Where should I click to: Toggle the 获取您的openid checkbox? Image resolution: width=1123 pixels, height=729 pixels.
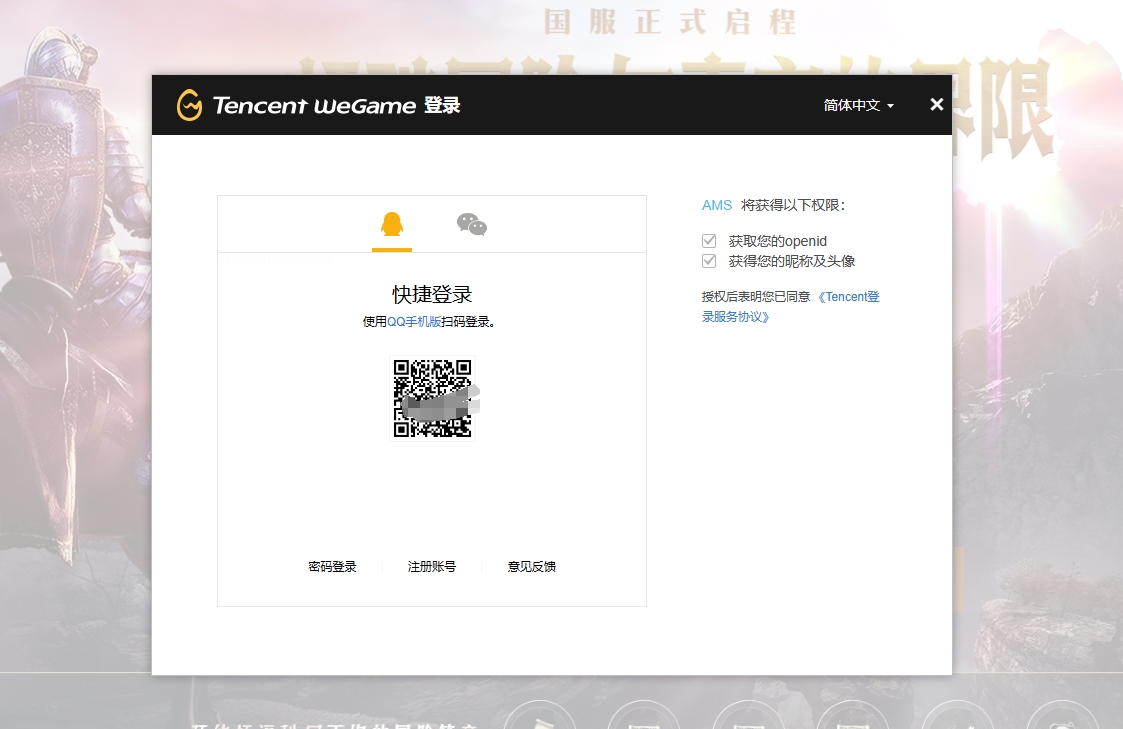[x=709, y=241]
